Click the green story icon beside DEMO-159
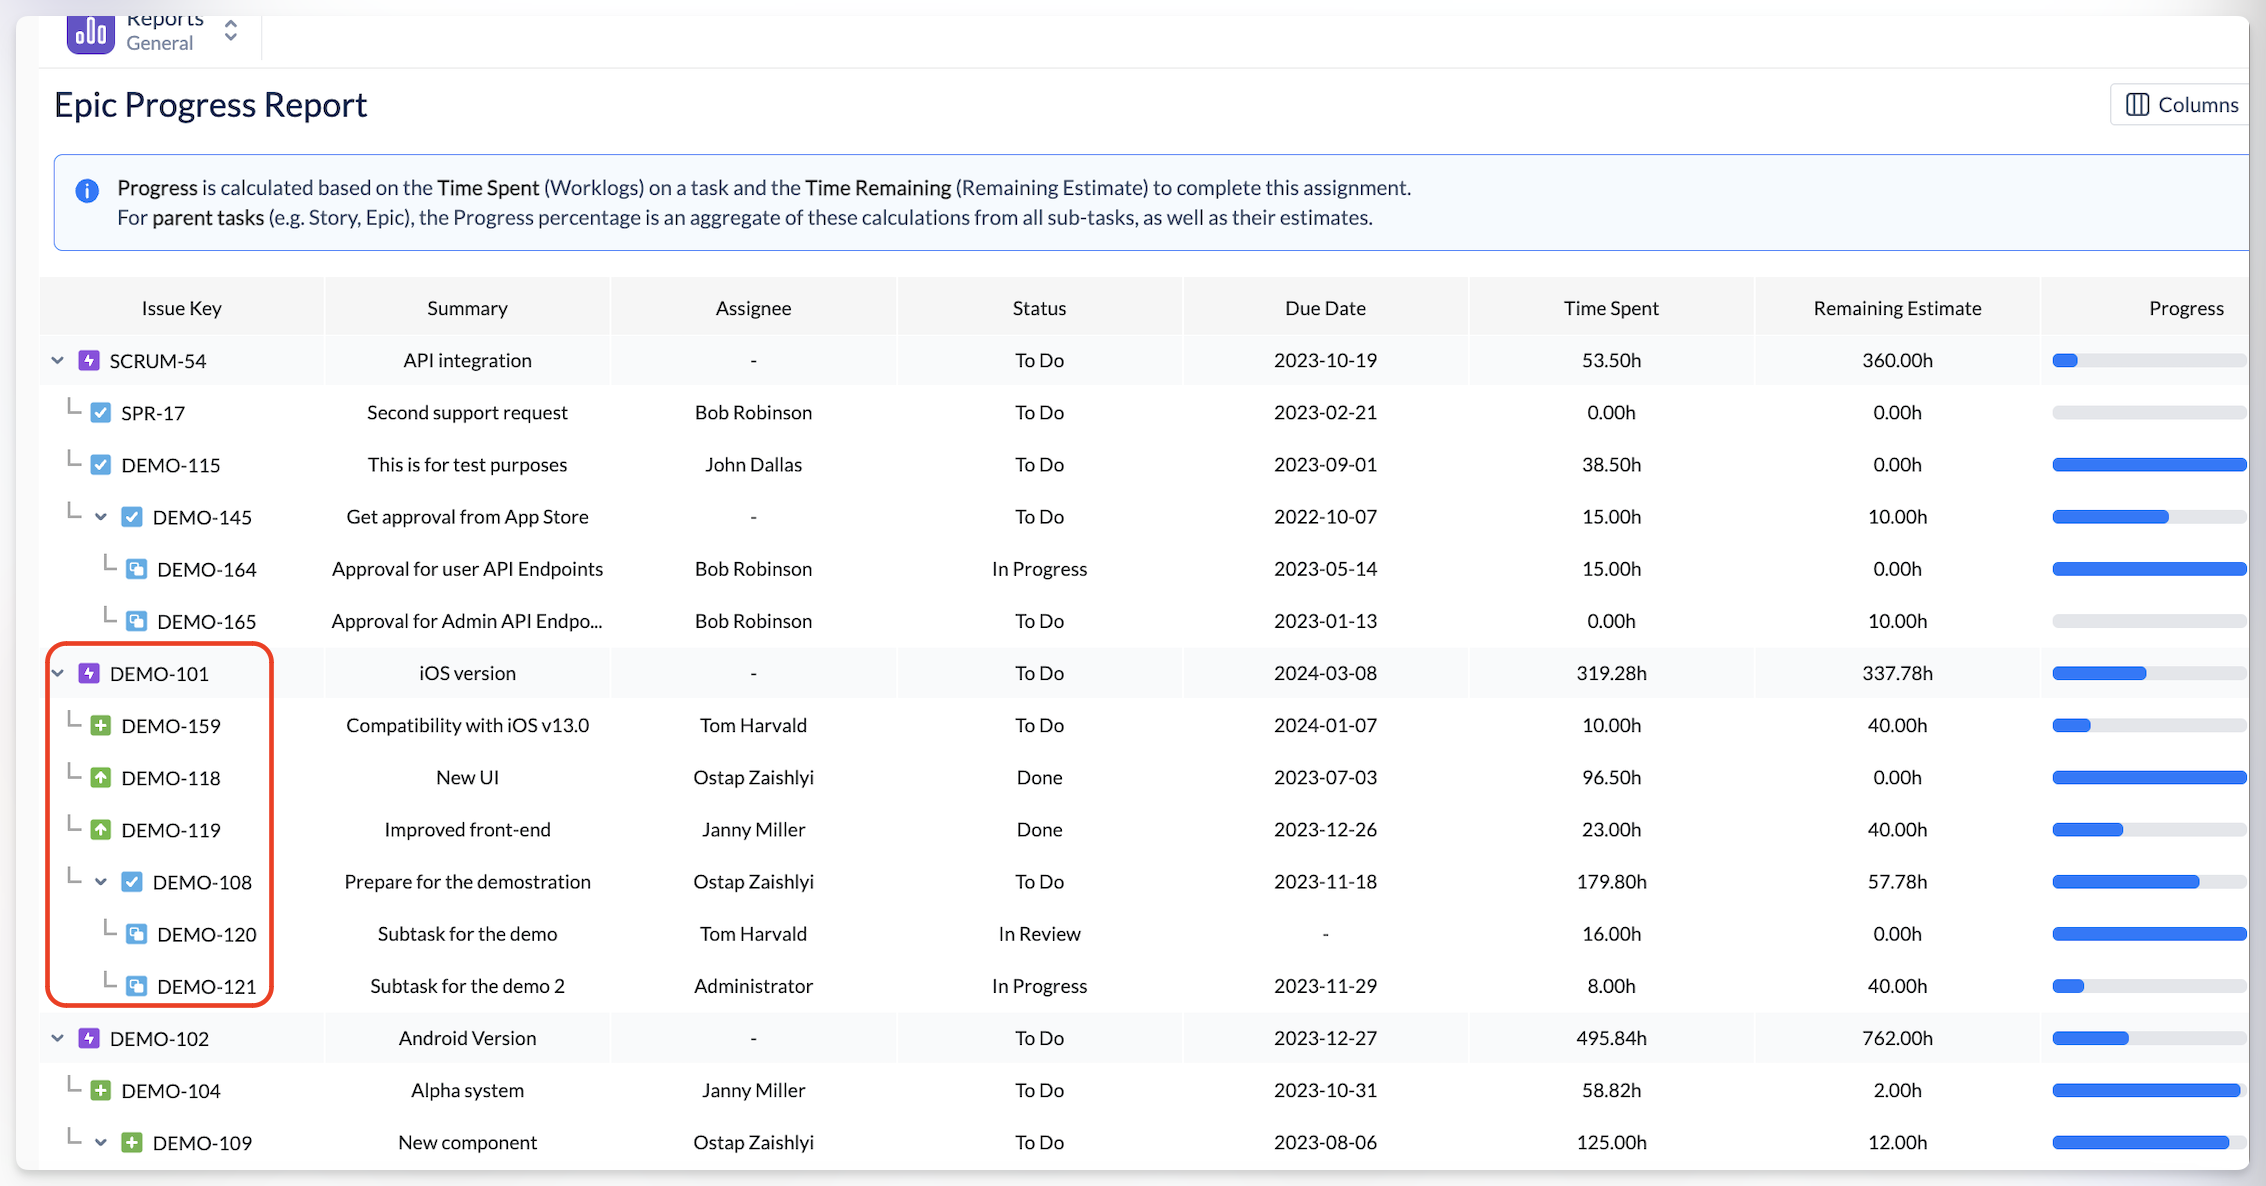Viewport: 2266px width, 1186px height. [101, 725]
